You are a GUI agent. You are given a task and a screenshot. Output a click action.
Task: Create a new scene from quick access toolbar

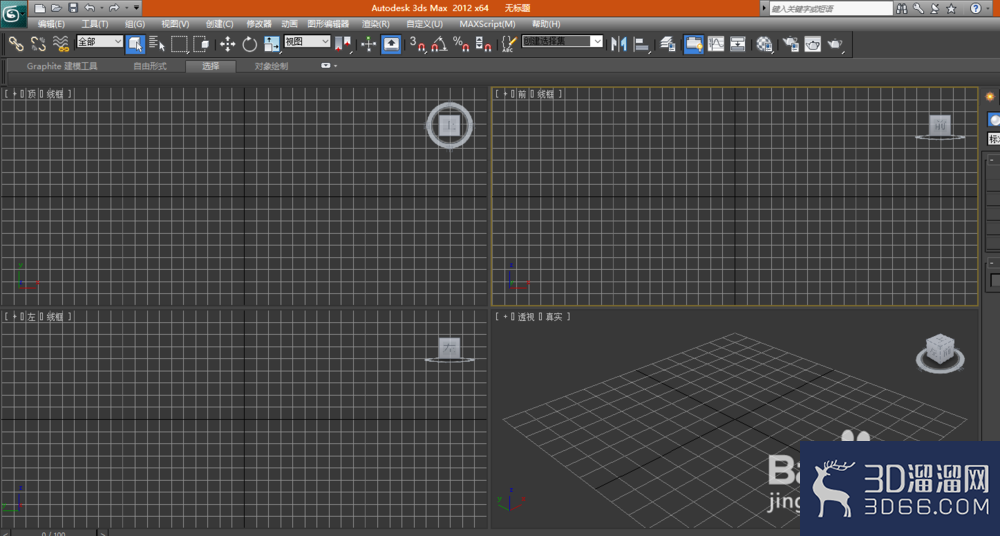(40, 8)
